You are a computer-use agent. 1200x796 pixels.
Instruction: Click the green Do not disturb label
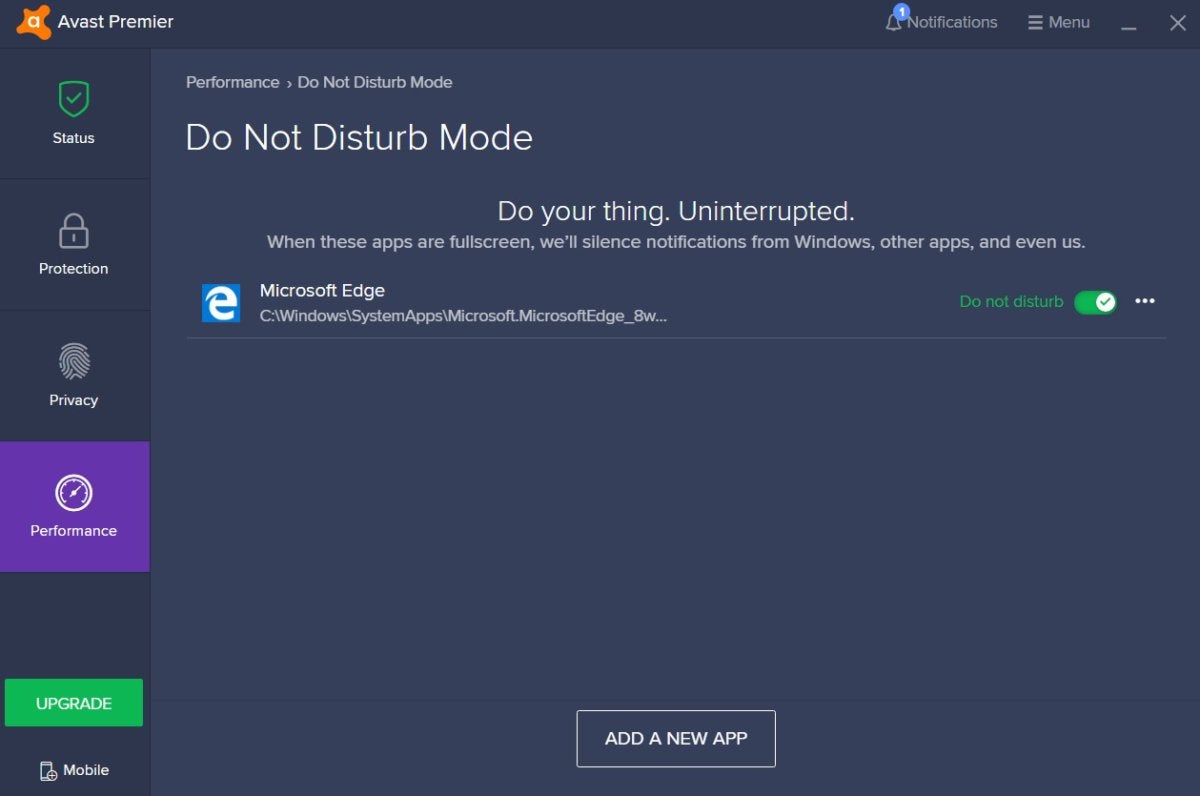coord(1011,301)
